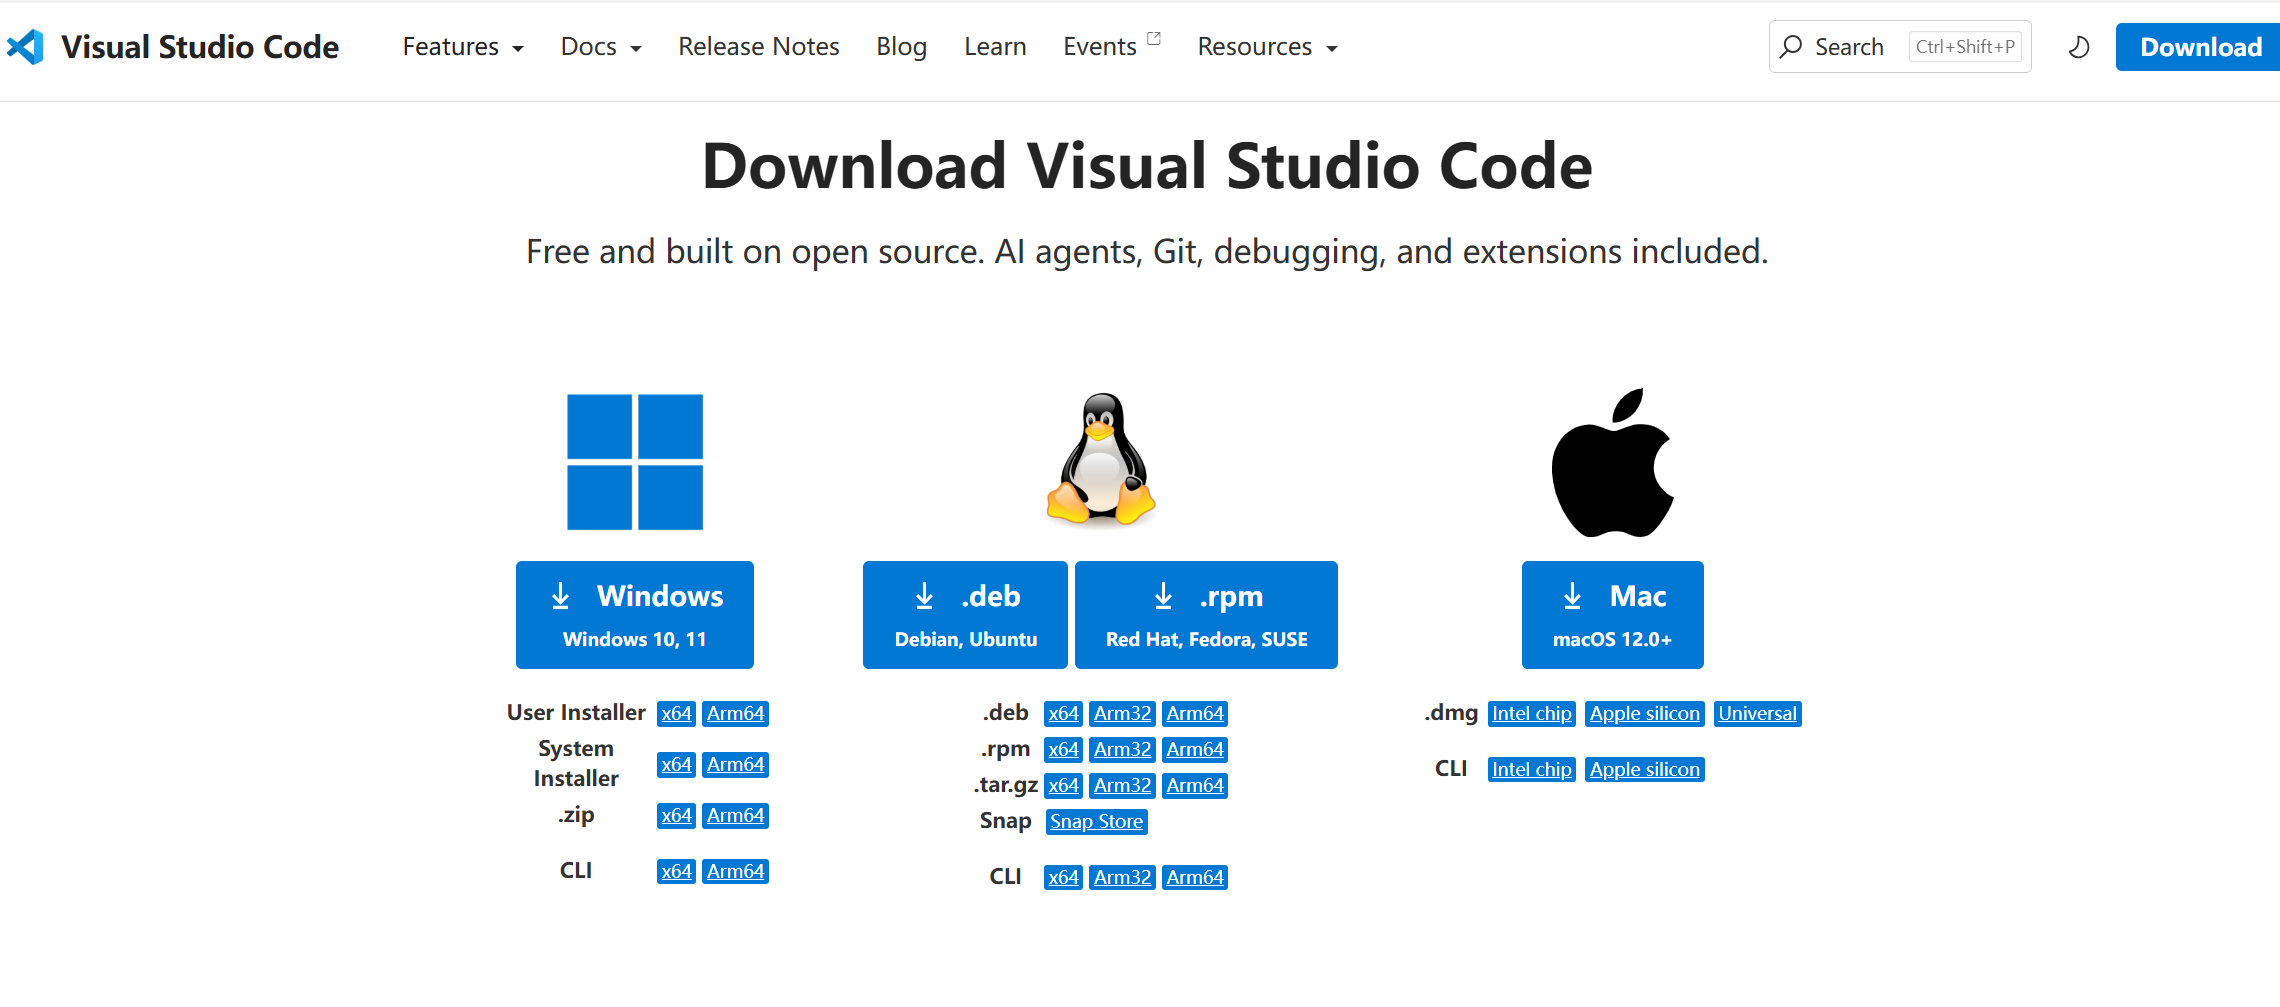This screenshot has height=1007, width=2280.
Task: Select Arm32 for Linux CLI row
Action: pos(1123,878)
